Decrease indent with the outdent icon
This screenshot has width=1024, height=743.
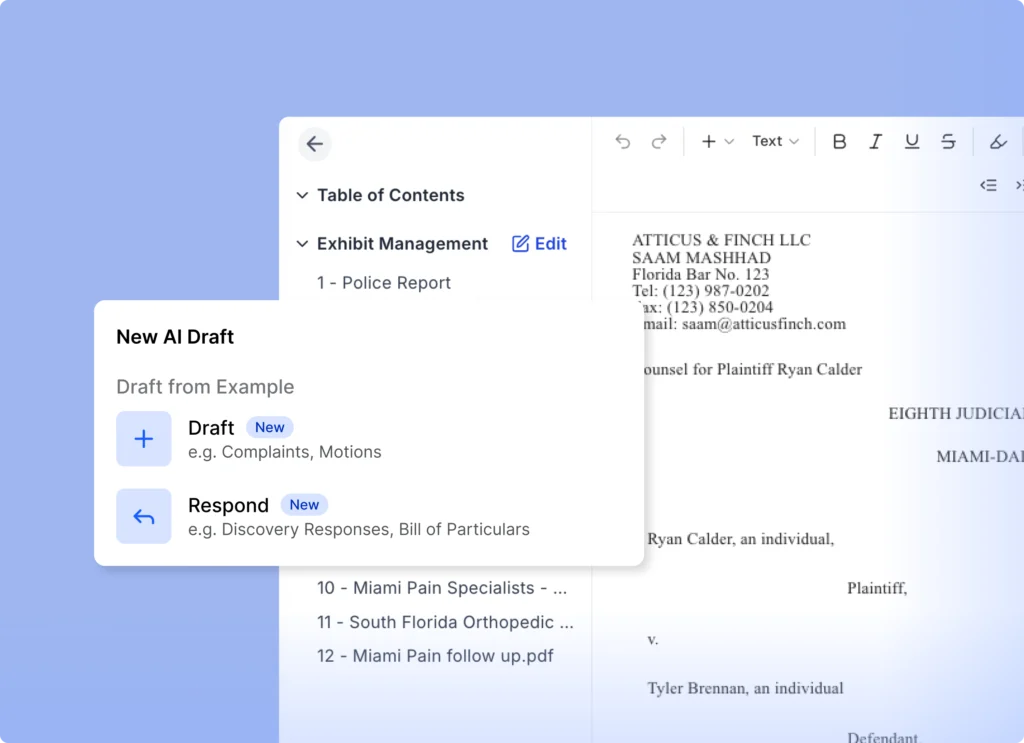[x=988, y=185]
